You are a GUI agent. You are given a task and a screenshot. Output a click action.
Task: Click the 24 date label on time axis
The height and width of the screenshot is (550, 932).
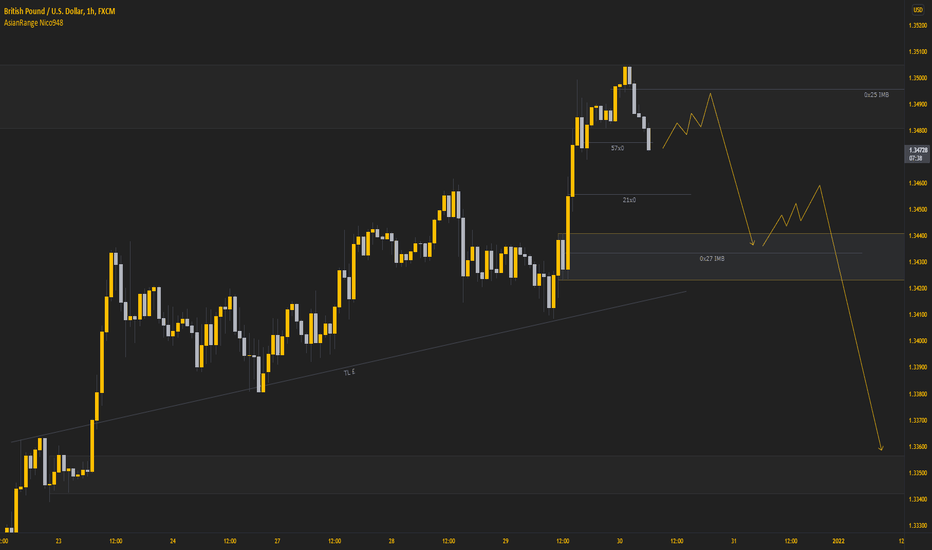(172, 541)
